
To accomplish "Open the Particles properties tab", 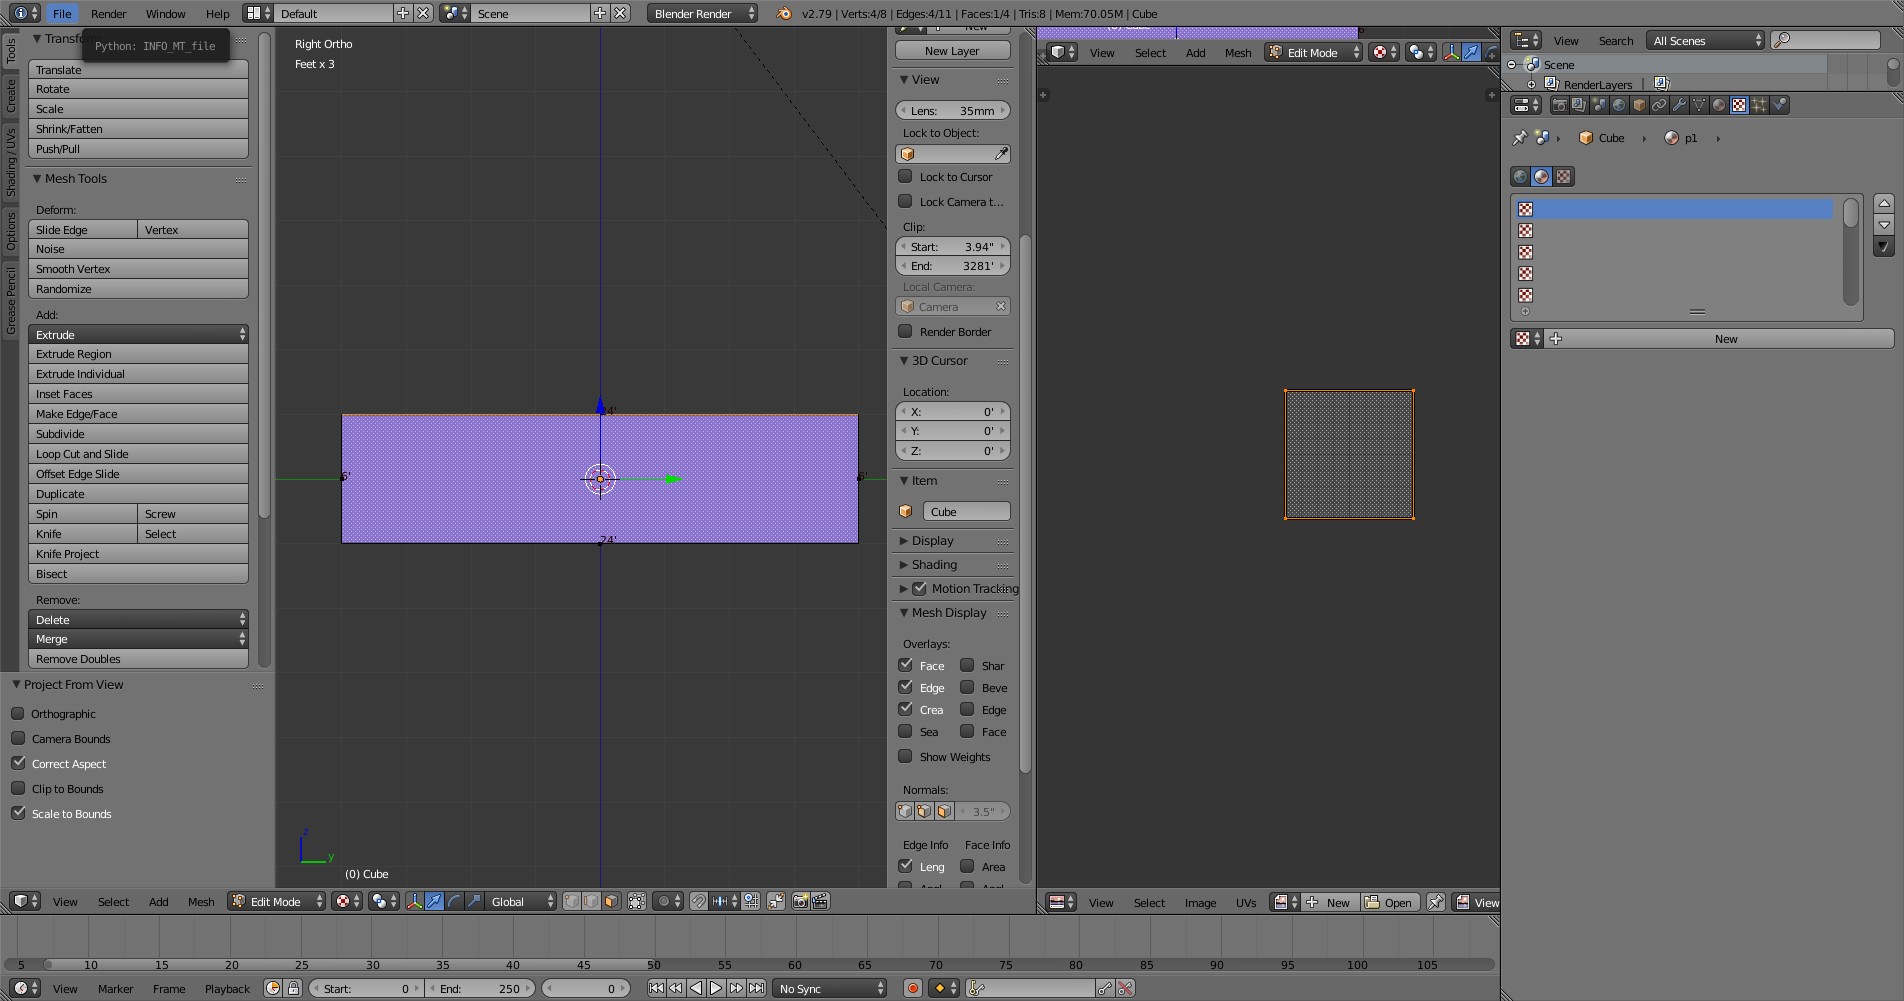I will 1759,105.
